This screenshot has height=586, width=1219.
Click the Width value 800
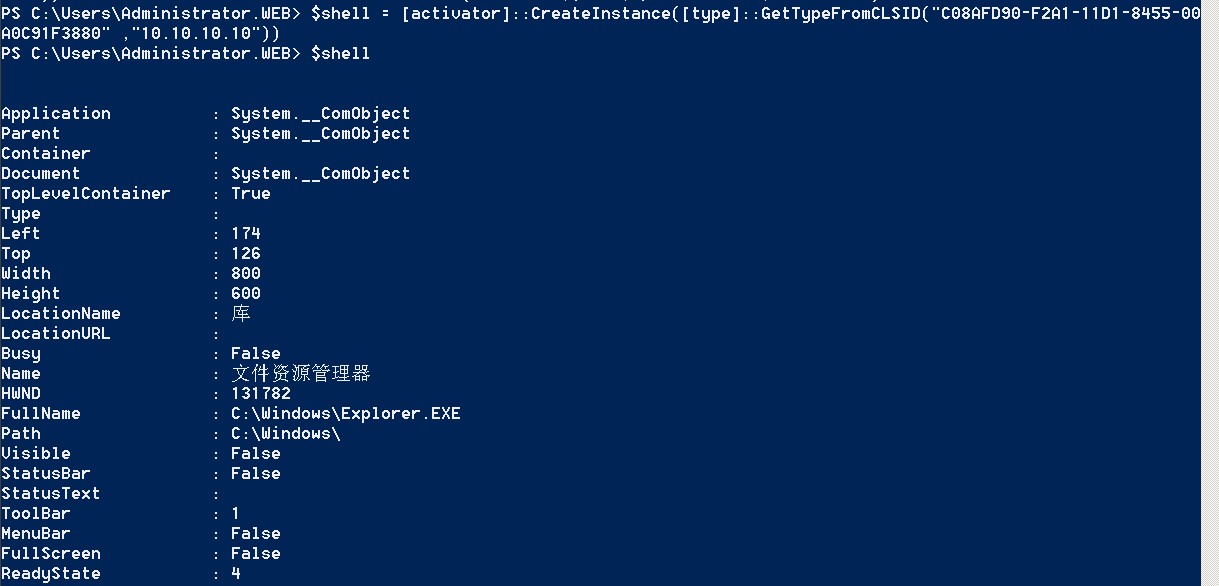pos(246,273)
